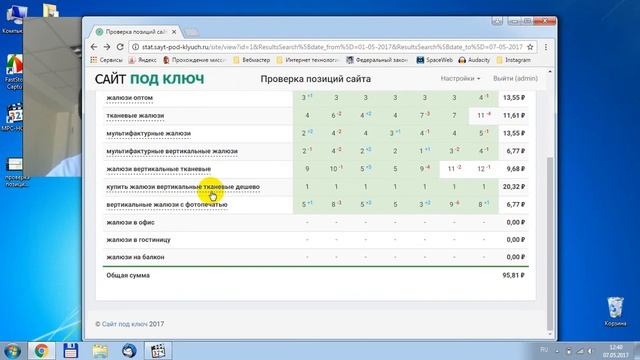Open the Instagram bookmark folder
The width and height of the screenshot is (640, 360).
(x=513, y=60)
